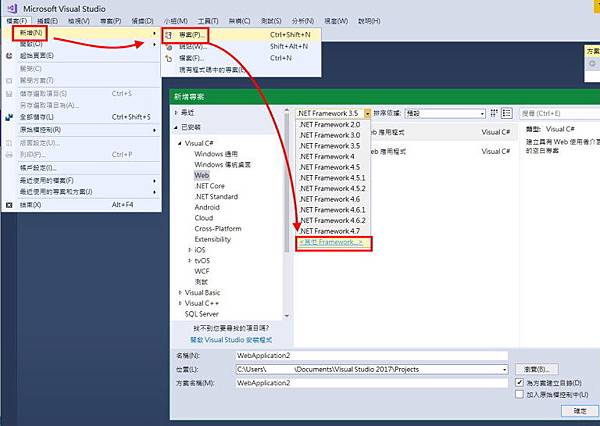Select the Extensibility category
This screenshot has height=426, width=600.
pos(213,240)
